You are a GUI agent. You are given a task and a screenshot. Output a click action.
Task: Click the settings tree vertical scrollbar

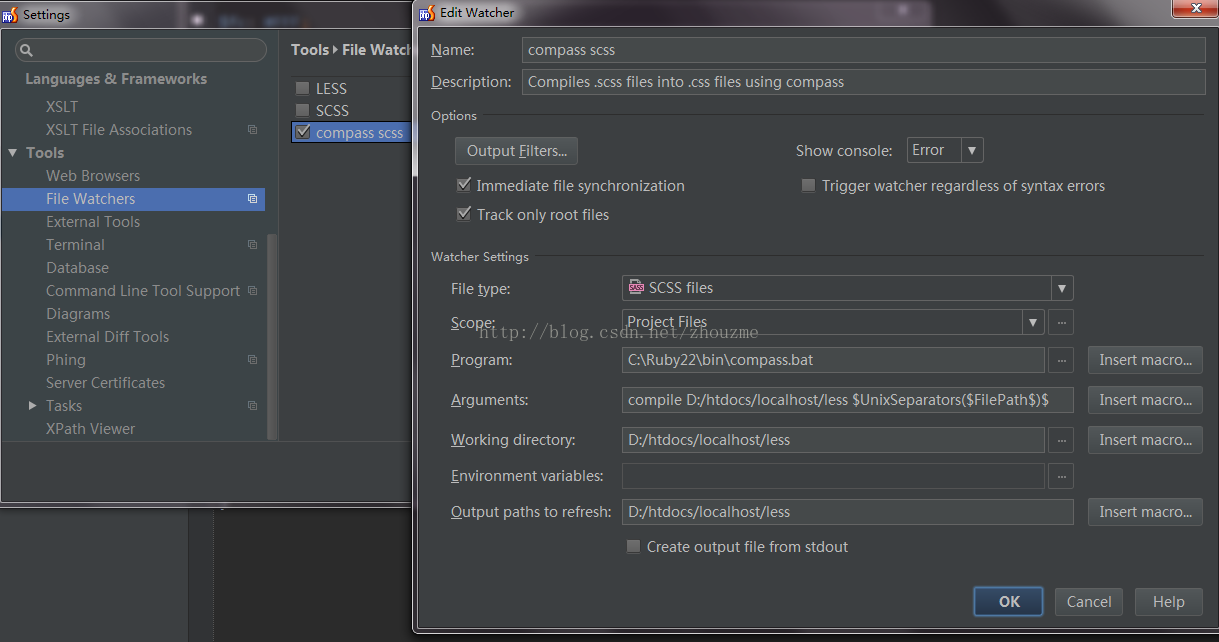[x=272, y=335]
